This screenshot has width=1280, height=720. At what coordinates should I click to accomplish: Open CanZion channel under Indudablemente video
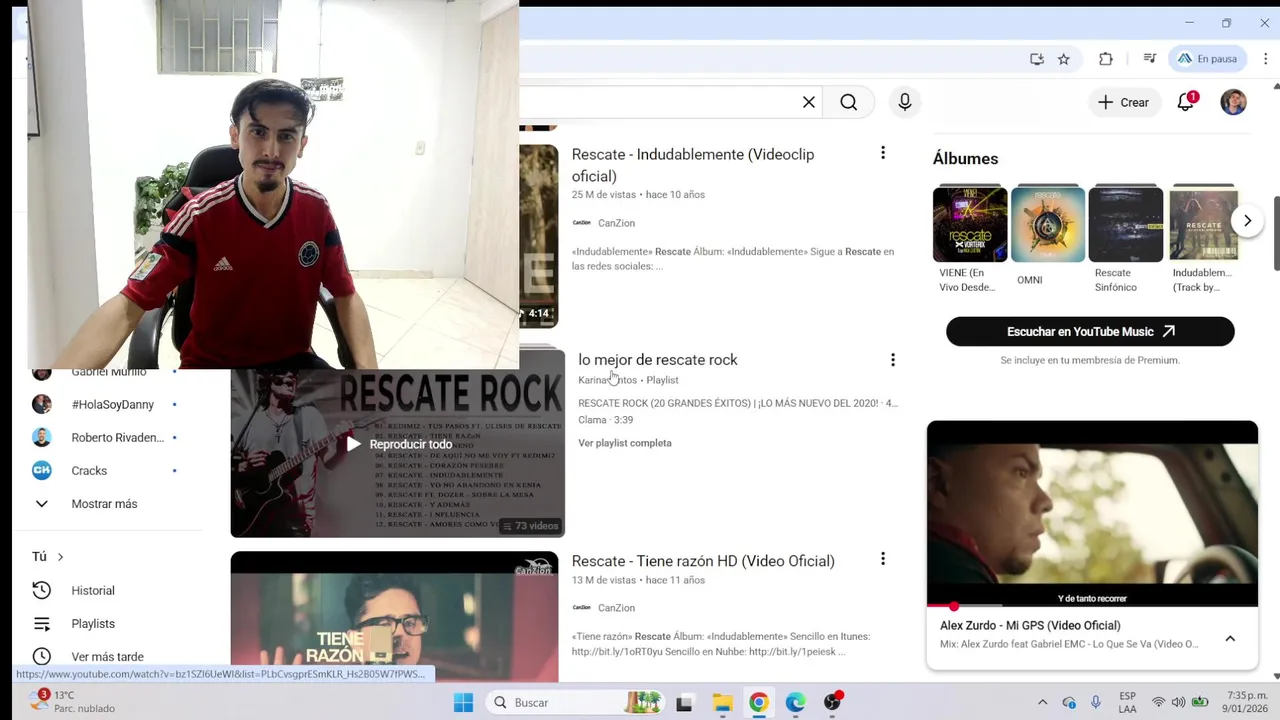point(616,223)
